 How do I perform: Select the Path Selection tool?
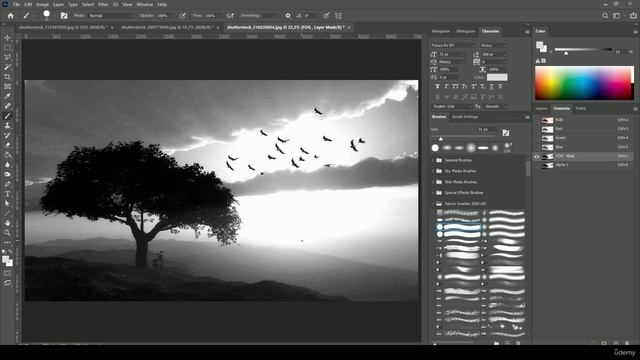click(x=7, y=204)
